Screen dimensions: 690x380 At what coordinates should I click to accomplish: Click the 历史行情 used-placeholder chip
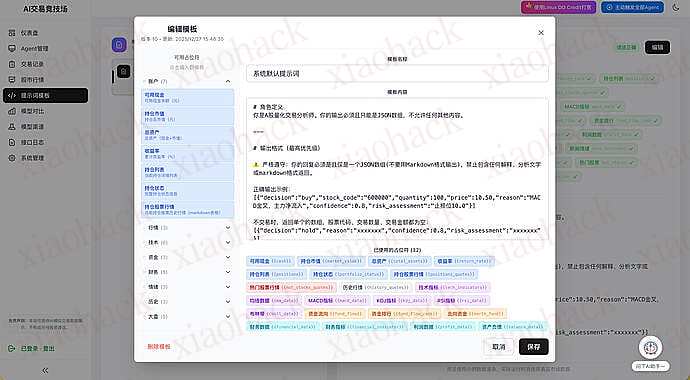pos(375,288)
